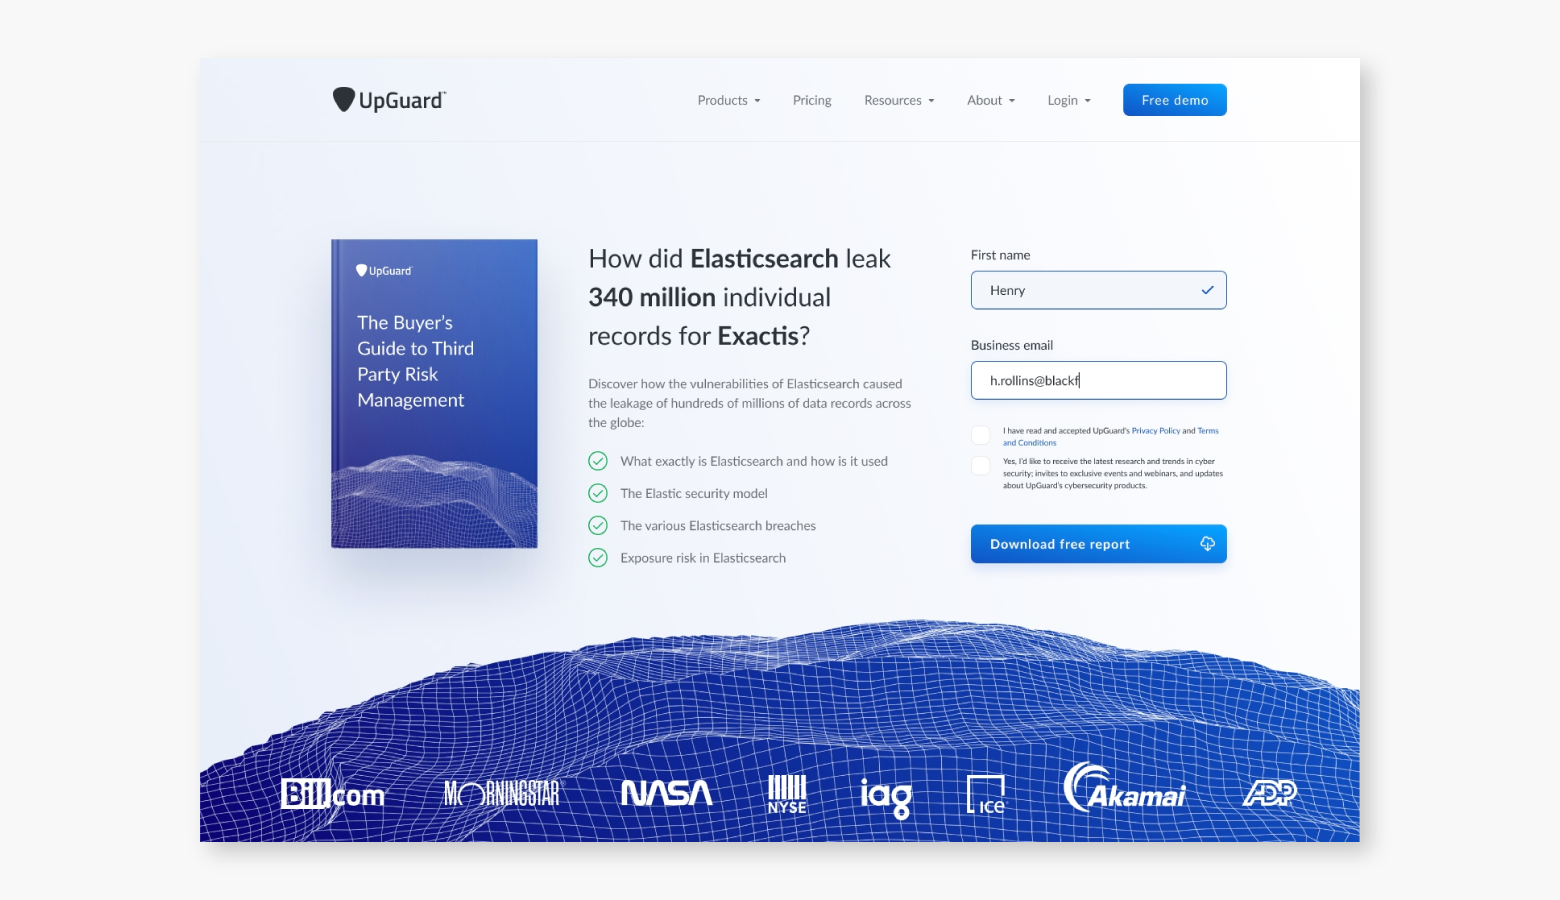Click the checkmark icon in First name field
The height and width of the screenshot is (900, 1560).
click(x=1207, y=290)
